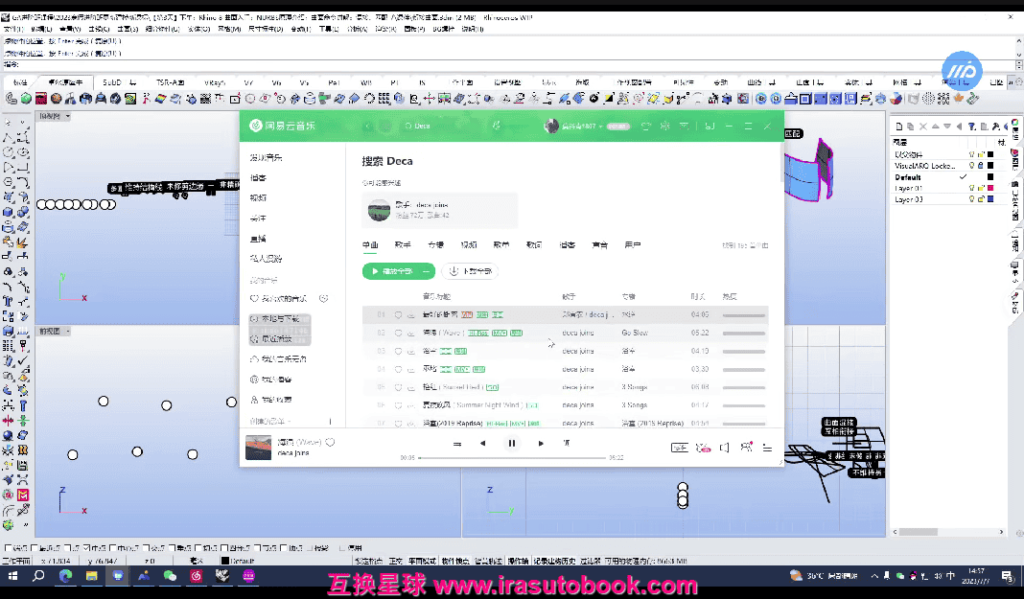Viewport: 1024px width, 599px height.
Task: Like the now-playing song in the player bar
Action: coord(330,442)
